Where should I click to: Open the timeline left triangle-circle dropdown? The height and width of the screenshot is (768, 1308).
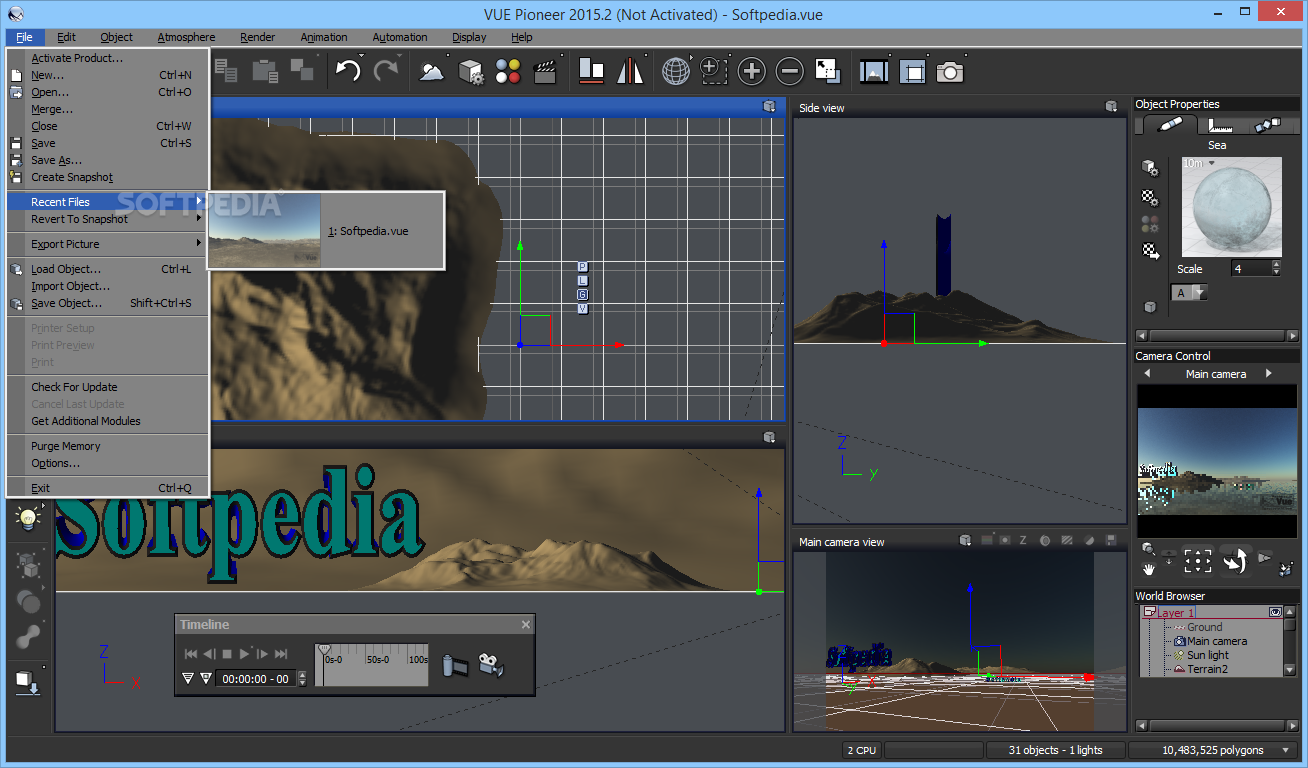pyautogui.click(x=188, y=678)
